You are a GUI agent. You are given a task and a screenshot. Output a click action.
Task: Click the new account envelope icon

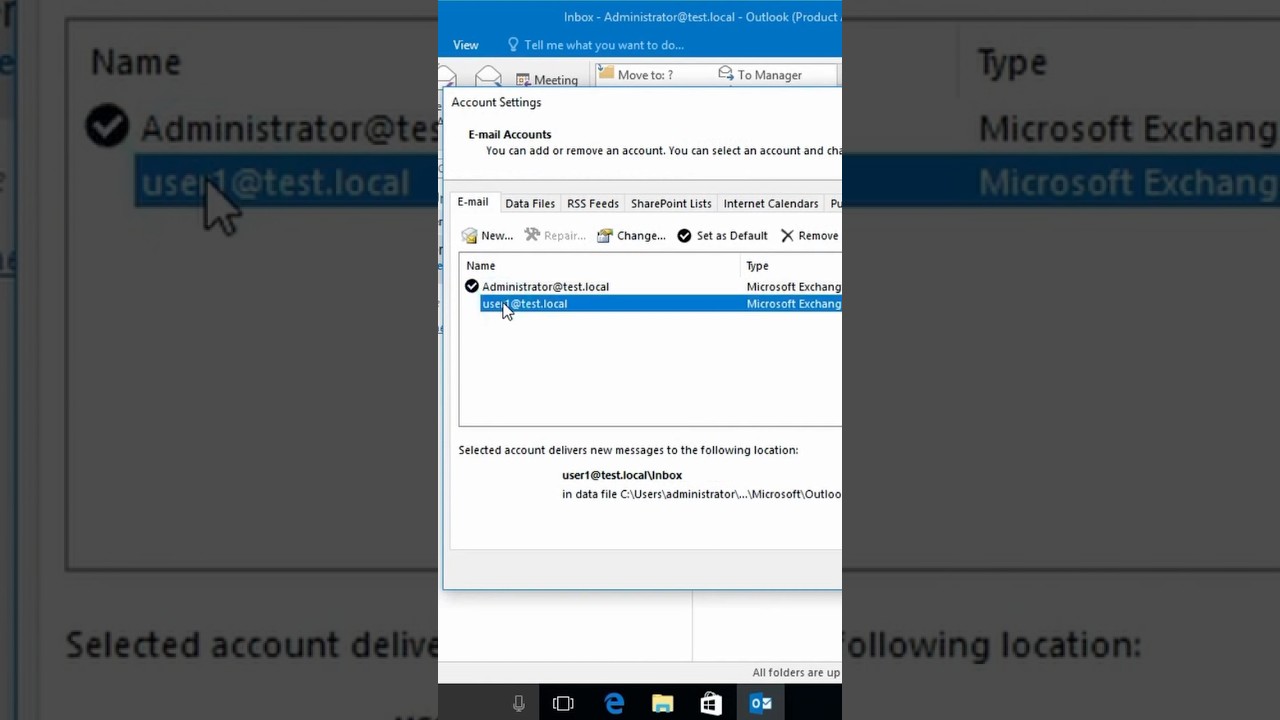[469, 236]
